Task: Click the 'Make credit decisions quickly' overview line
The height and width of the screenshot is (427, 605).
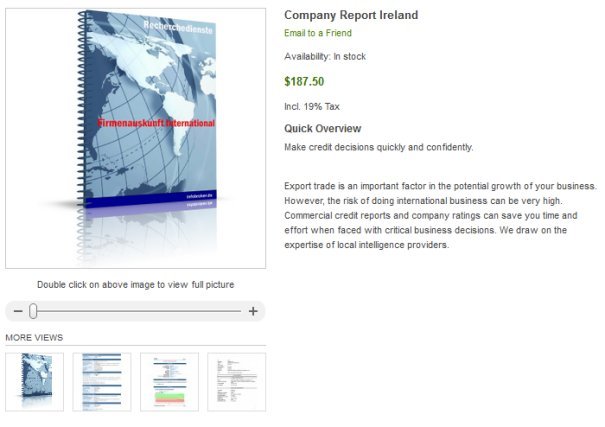Action: point(378,147)
